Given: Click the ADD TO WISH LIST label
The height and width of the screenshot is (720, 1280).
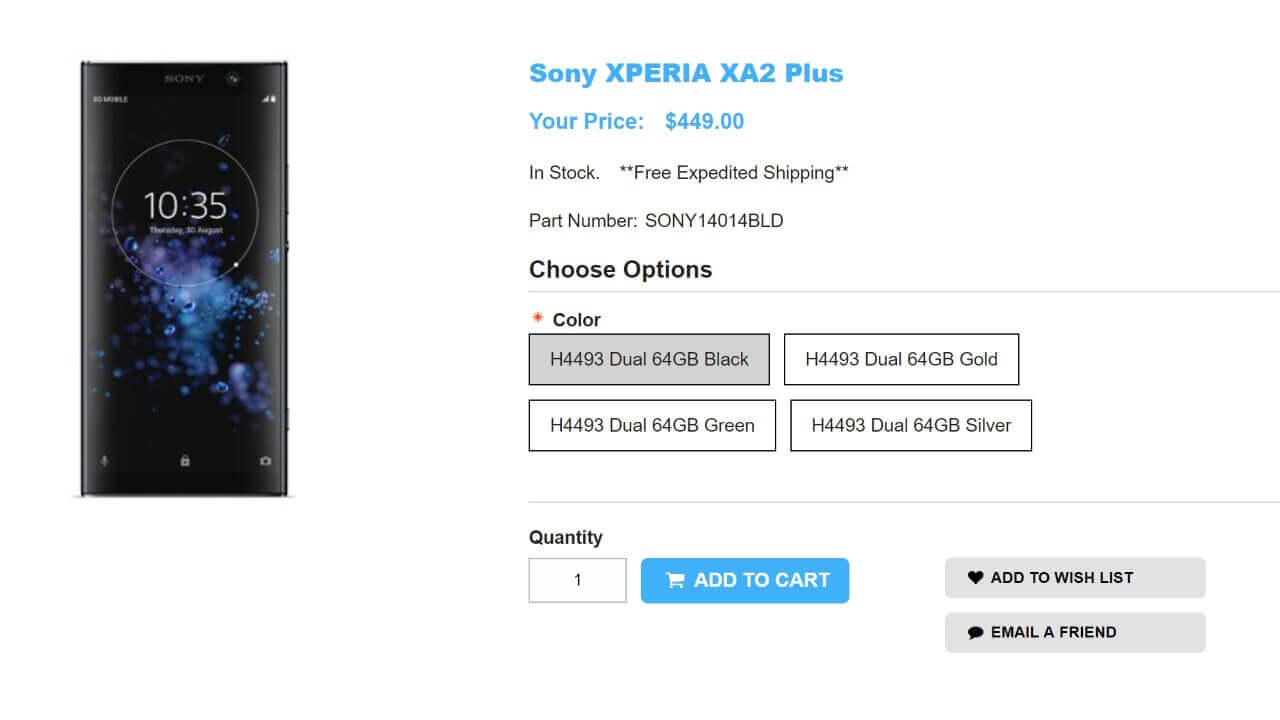Looking at the screenshot, I should [x=1062, y=578].
